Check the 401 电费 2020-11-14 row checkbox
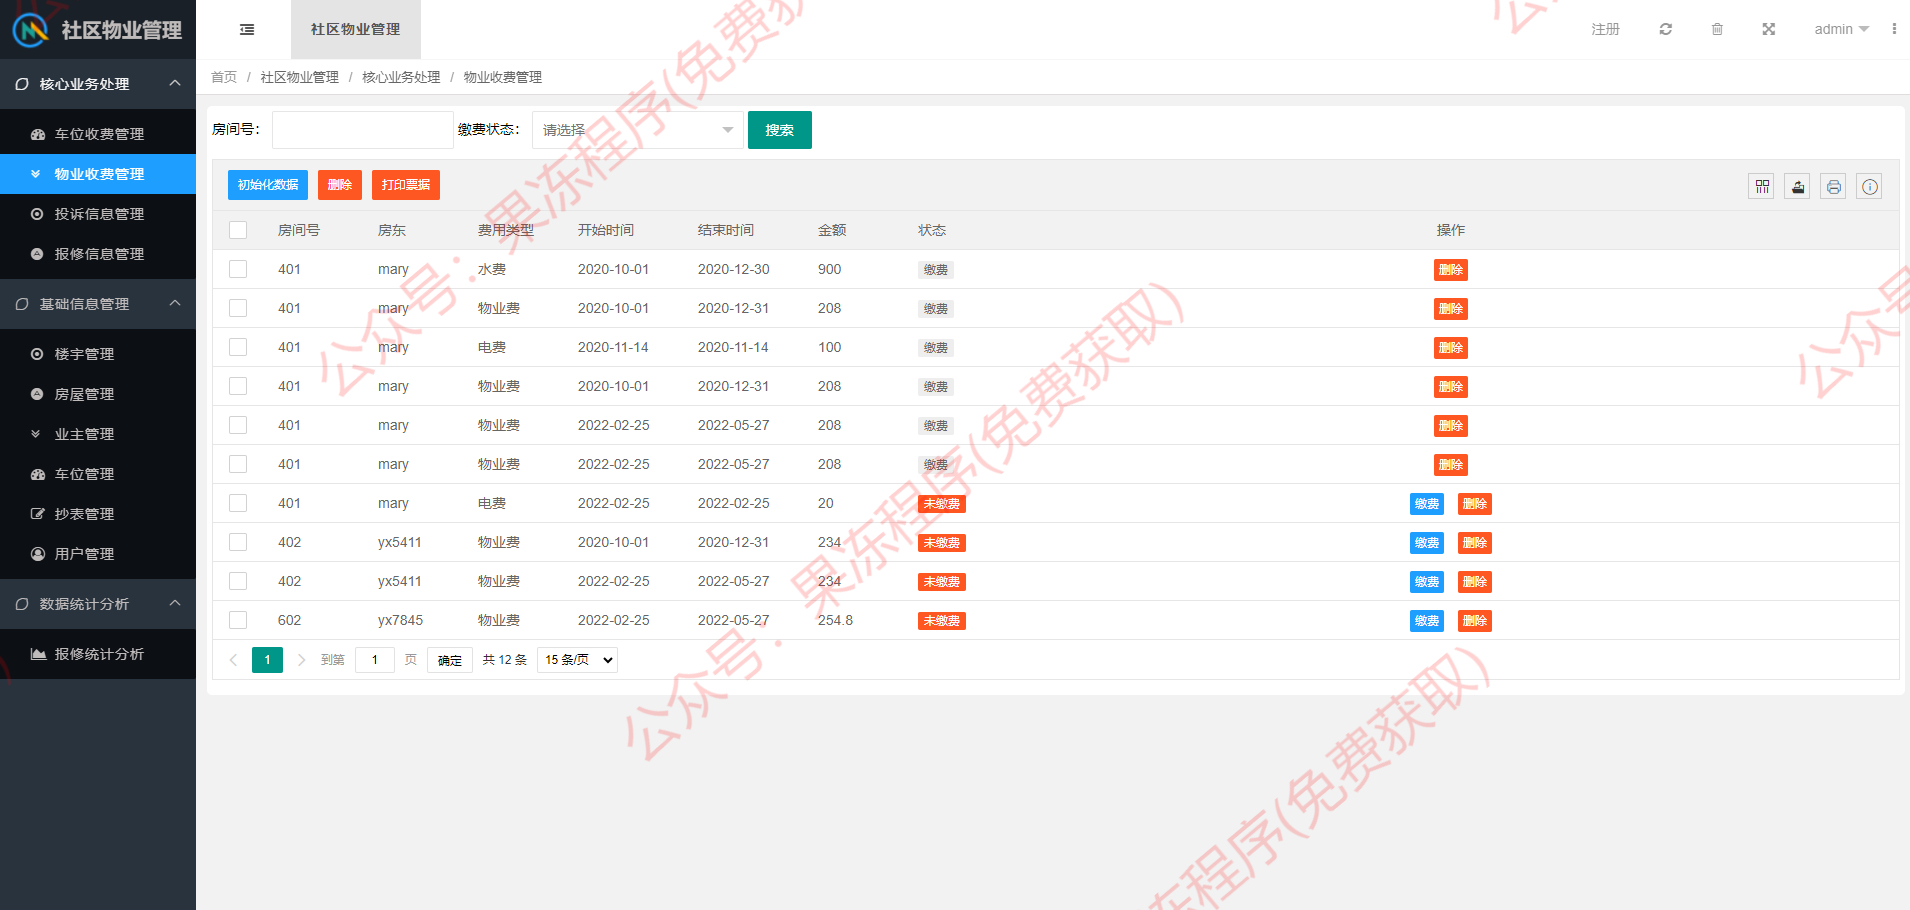The image size is (1910, 910). coord(238,347)
